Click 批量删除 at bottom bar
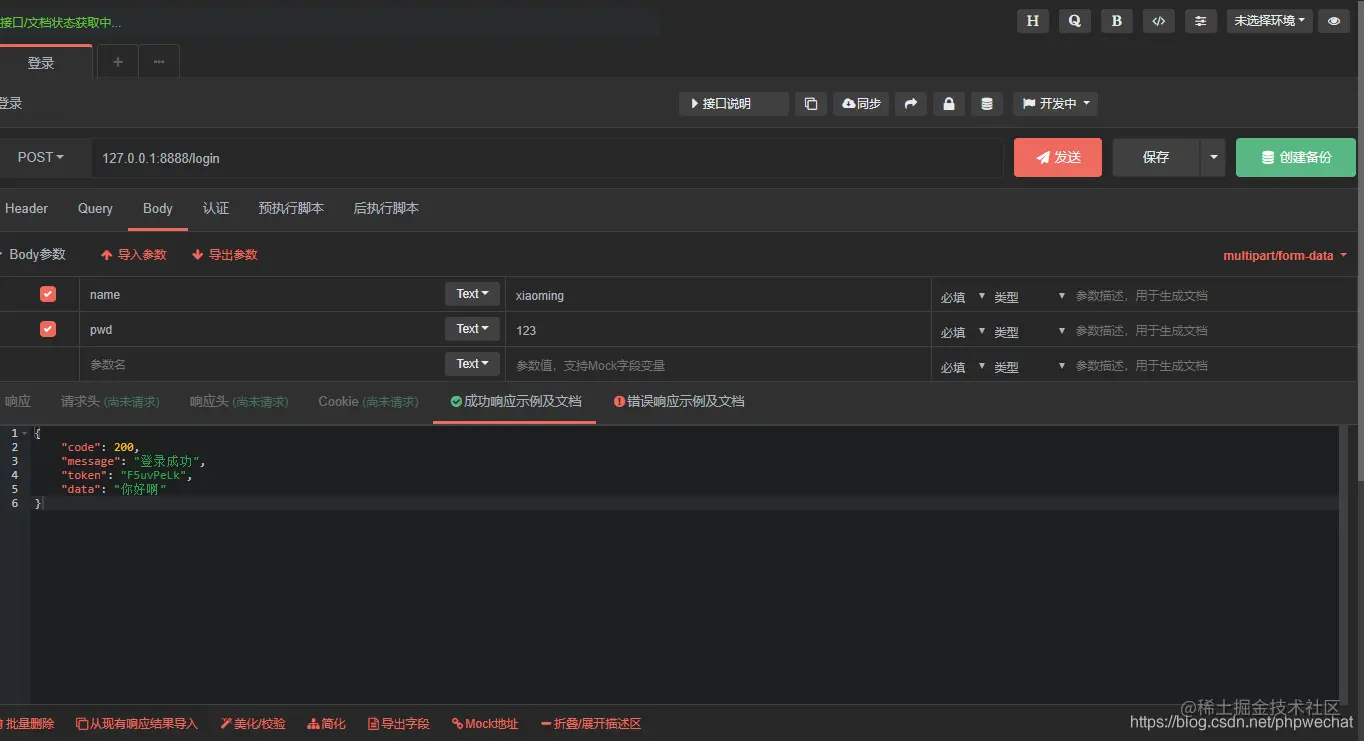The width and height of the screenshot is (1364, 741). tap(27, 723)
